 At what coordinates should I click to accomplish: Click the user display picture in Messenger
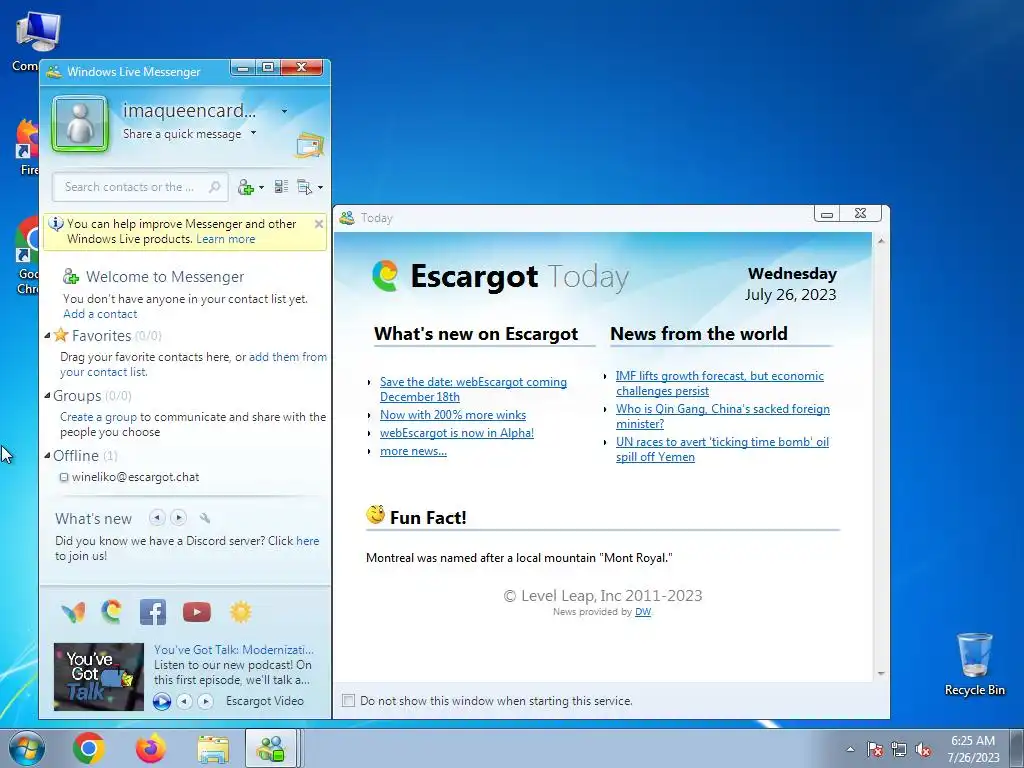[80, 123]
